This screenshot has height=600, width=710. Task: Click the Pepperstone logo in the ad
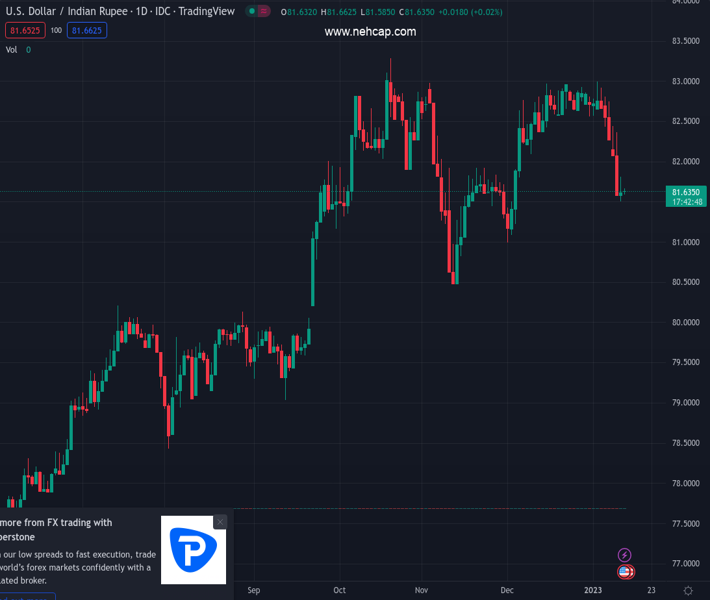pos(193,550)
